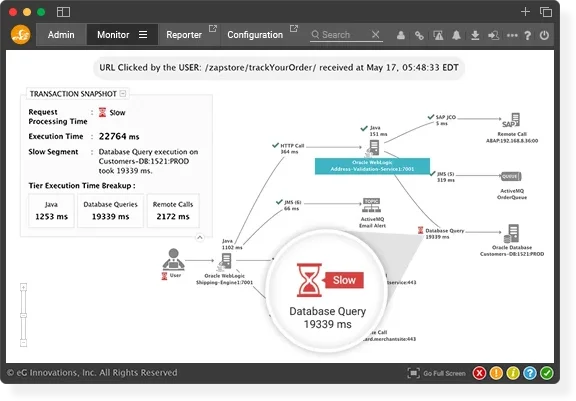576x401 pixels.
Task: Click Go Full Screen
Action: point(437,373)
